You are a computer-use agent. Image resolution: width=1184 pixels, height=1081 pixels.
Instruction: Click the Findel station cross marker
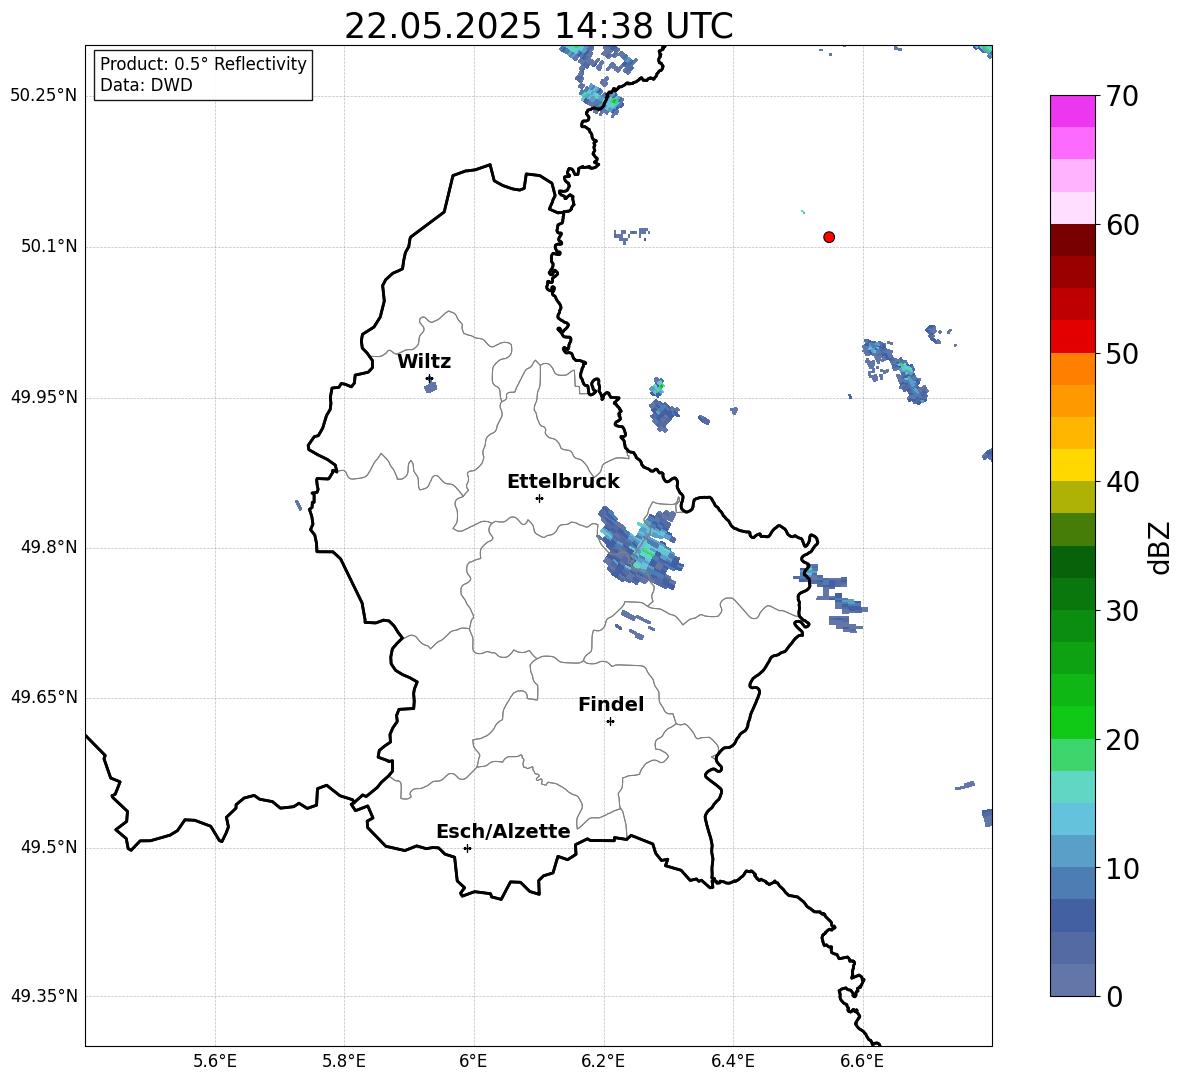pos(610,722)
